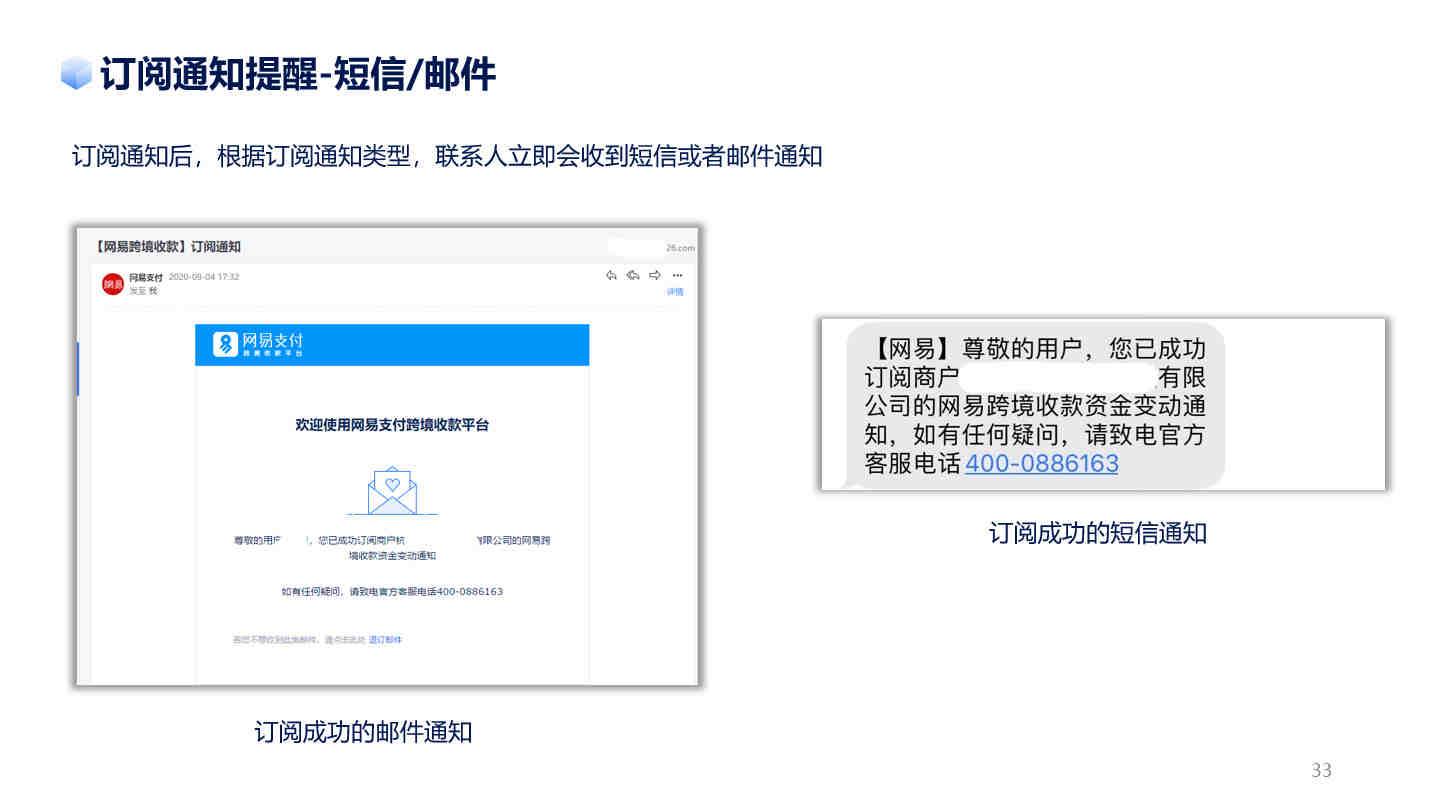1432x793 pixels.
Task: Click the slide title 订阅通知提醒-短信/邮件
Action: tap(298, 75)
